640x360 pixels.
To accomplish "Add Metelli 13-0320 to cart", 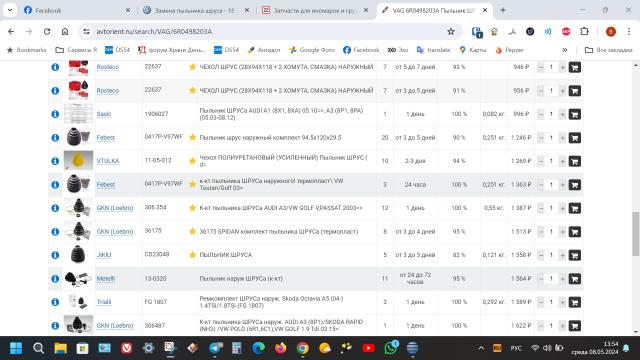I will click(x=575, y=279).
